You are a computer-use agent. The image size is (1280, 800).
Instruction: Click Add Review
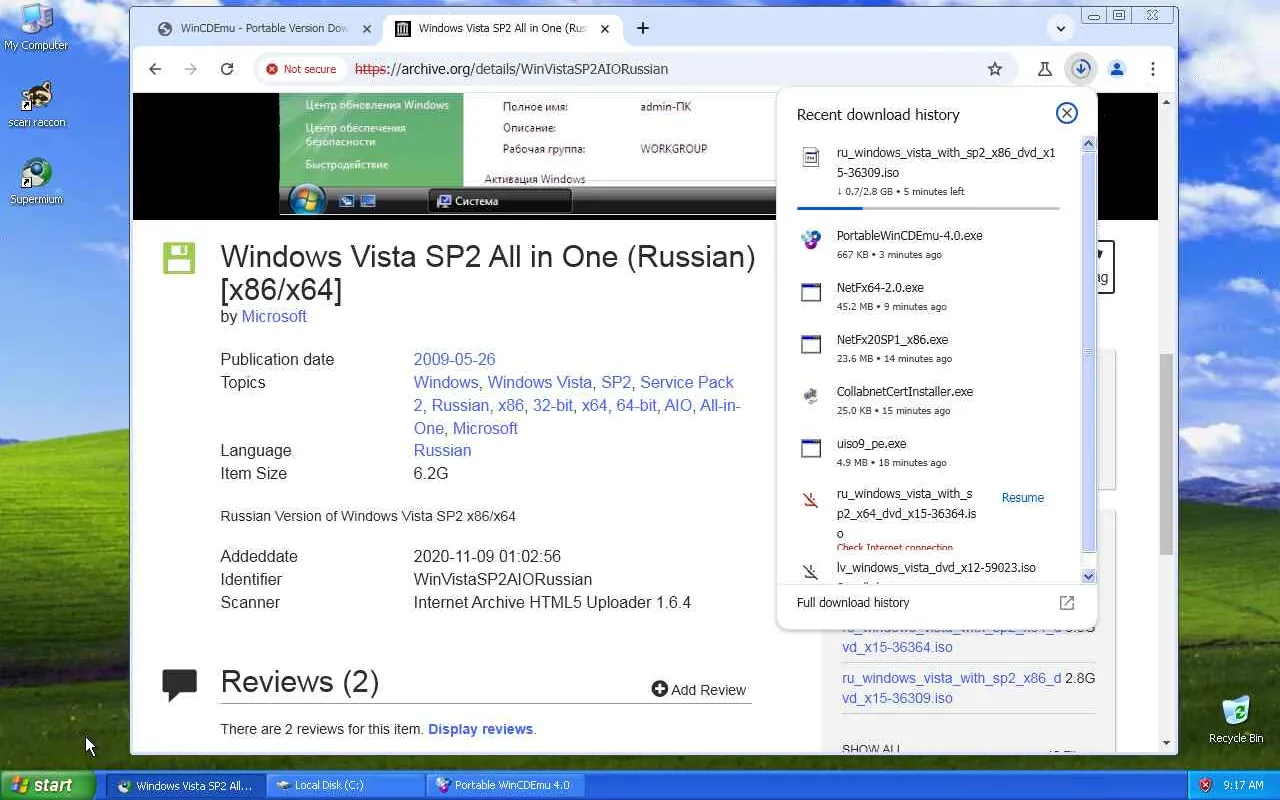click(x=699, y=689)
